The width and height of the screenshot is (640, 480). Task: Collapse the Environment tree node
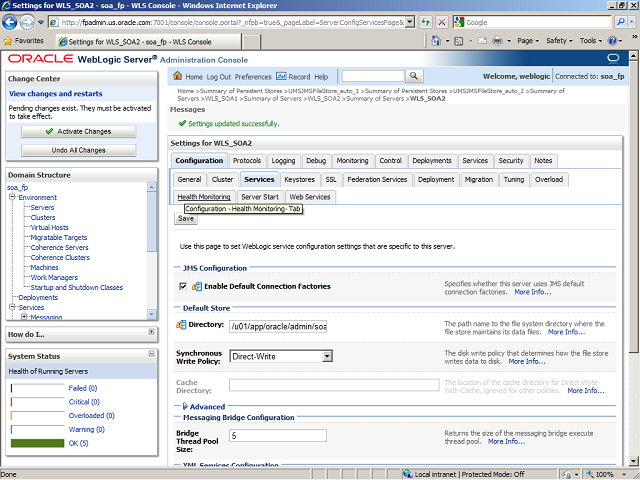click(10, 198)
